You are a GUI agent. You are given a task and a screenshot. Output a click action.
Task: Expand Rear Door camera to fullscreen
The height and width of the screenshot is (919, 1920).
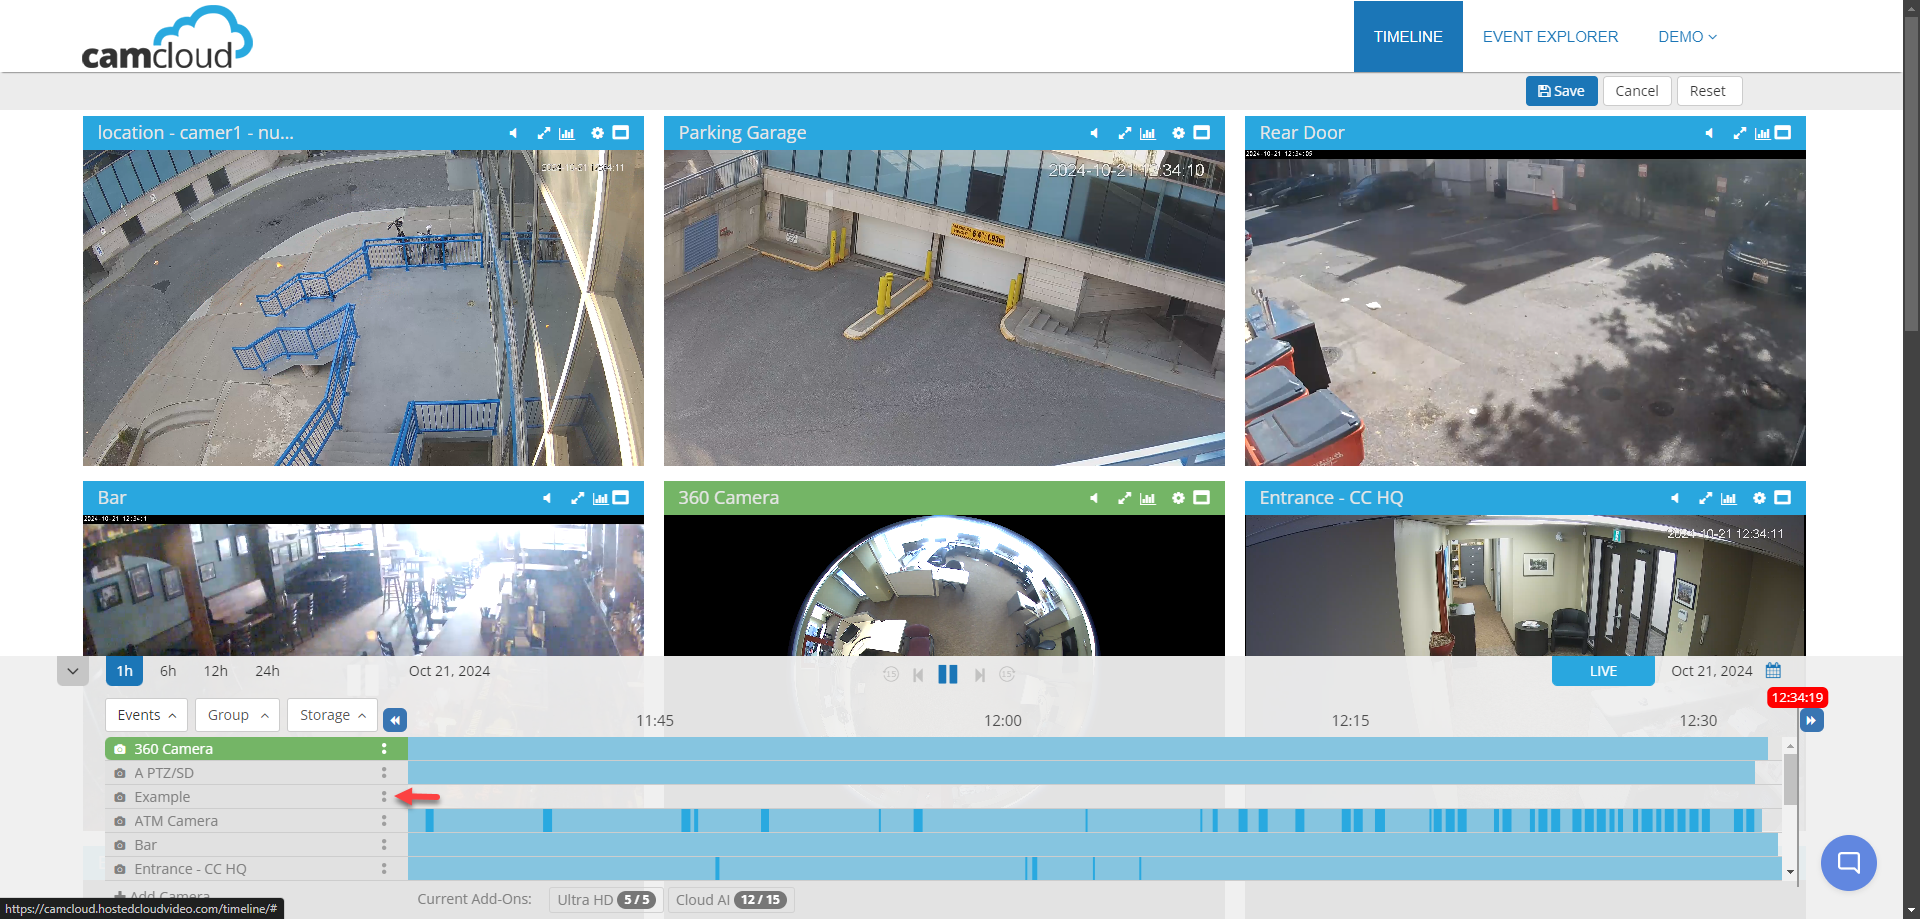[x=1739, y=133]
